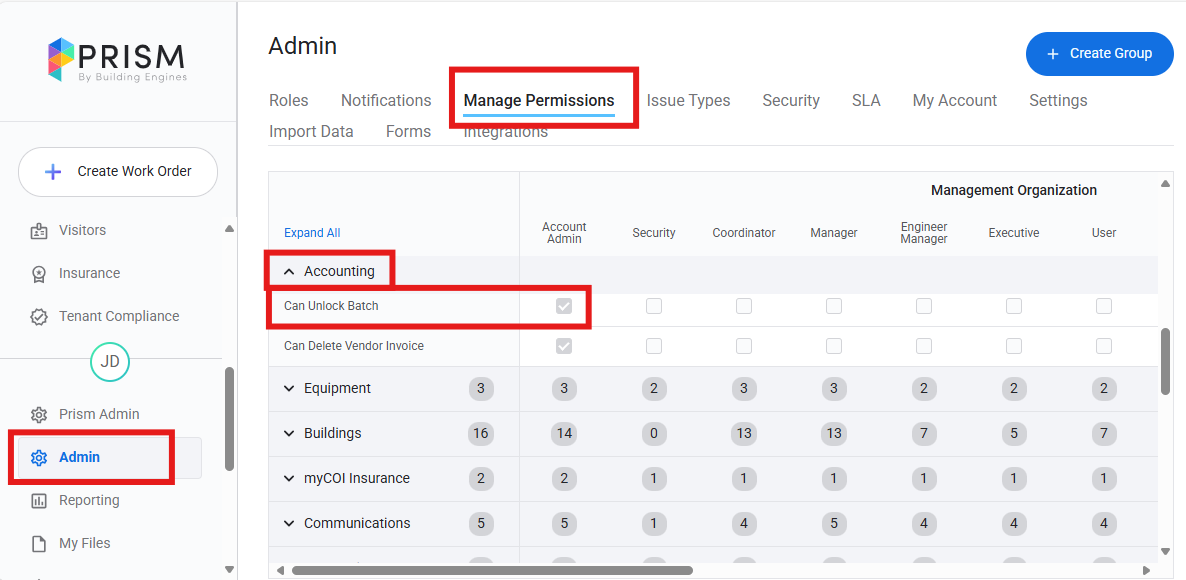Click the Visitors badge icon in sidebar

[x=39, y=231]
